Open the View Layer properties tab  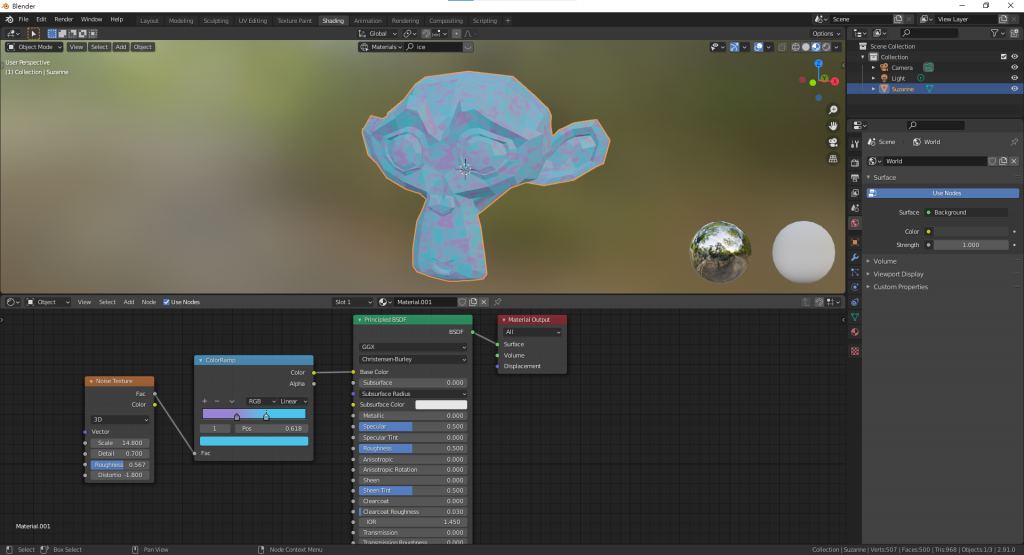855,193
